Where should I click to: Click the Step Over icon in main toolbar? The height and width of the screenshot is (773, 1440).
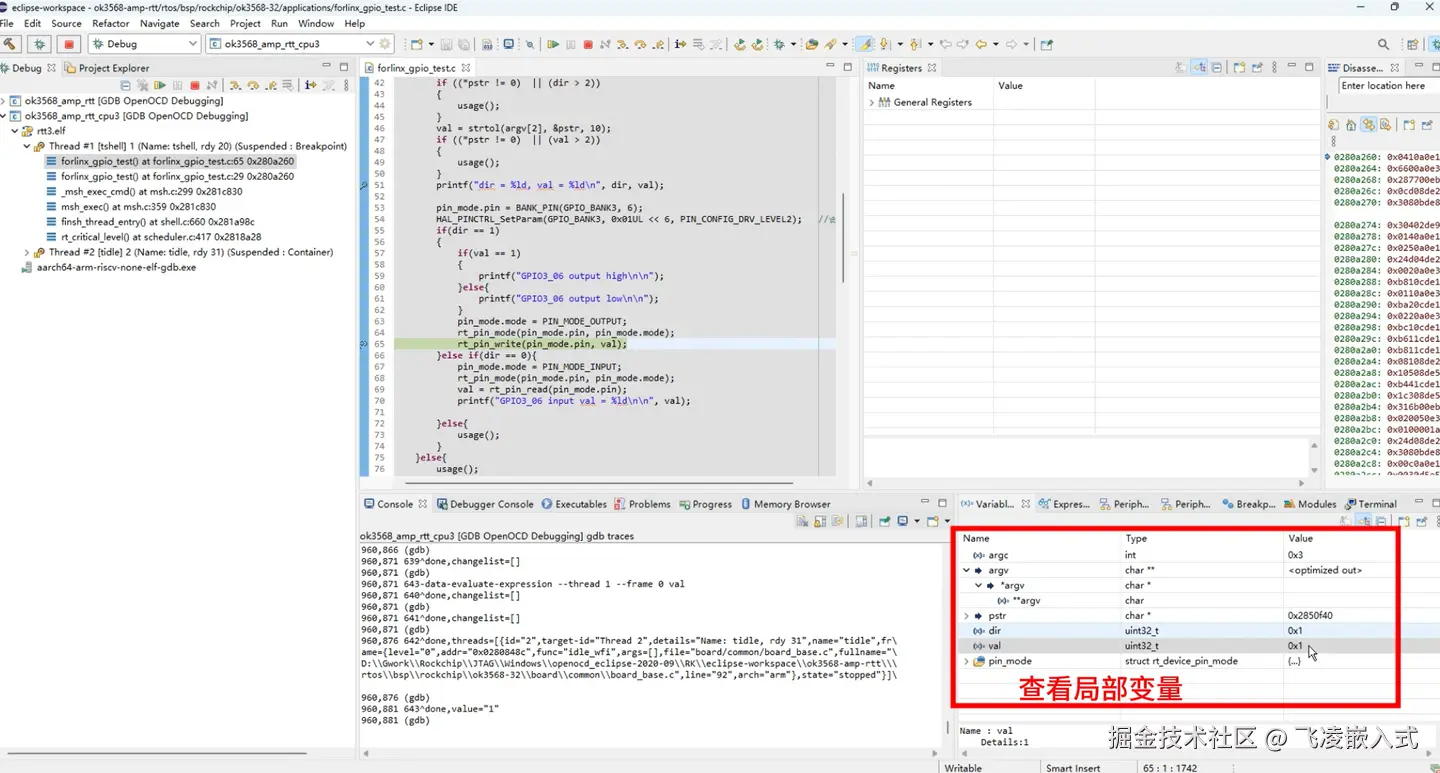coord(641,44)
